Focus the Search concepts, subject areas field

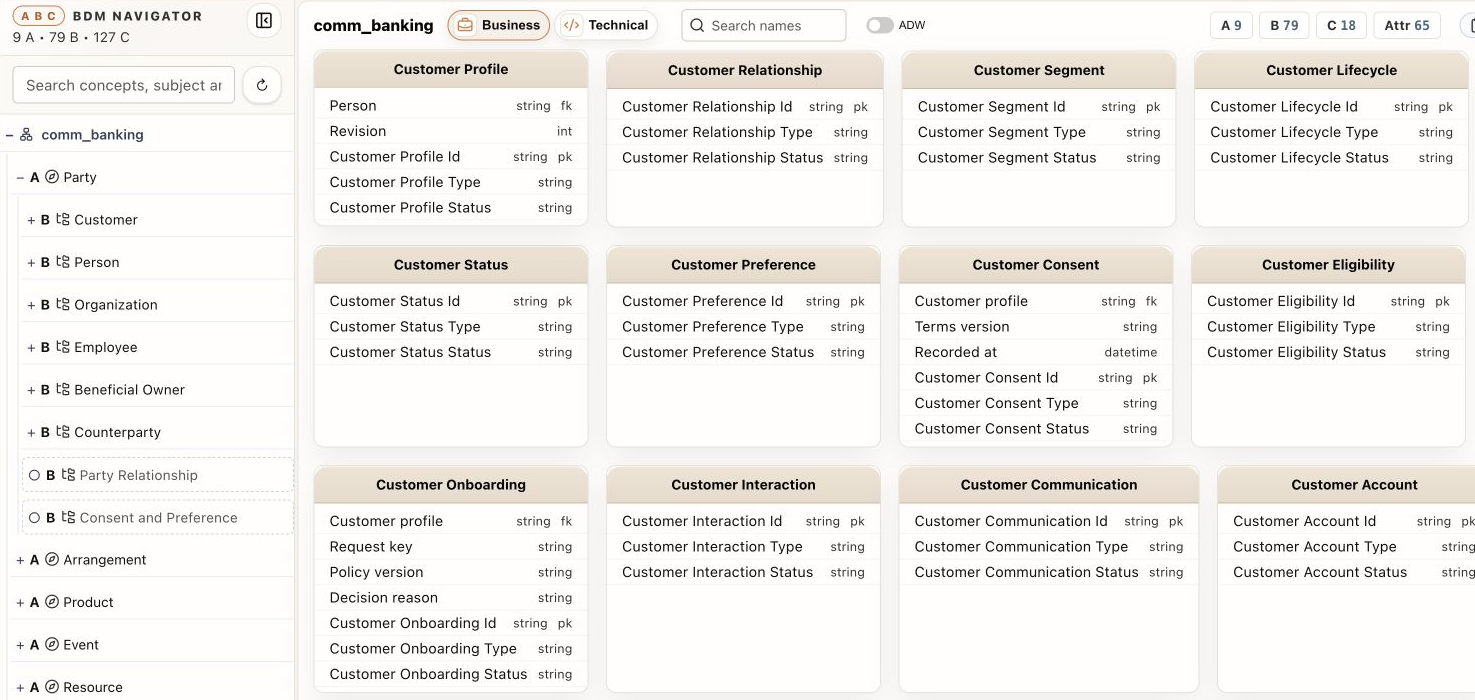pyautogui.click(x=124, y=85)
